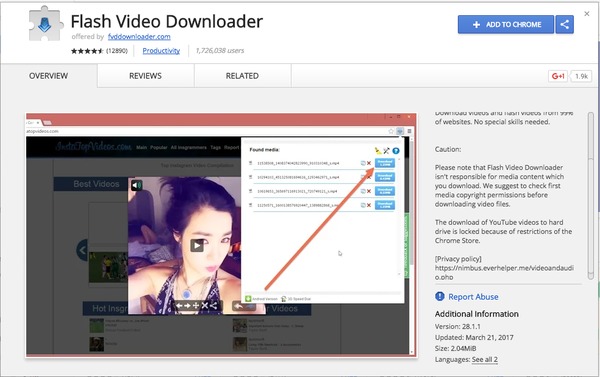Click the speaker icon on the preview video
600x377 pixels.
click(137, 186)
